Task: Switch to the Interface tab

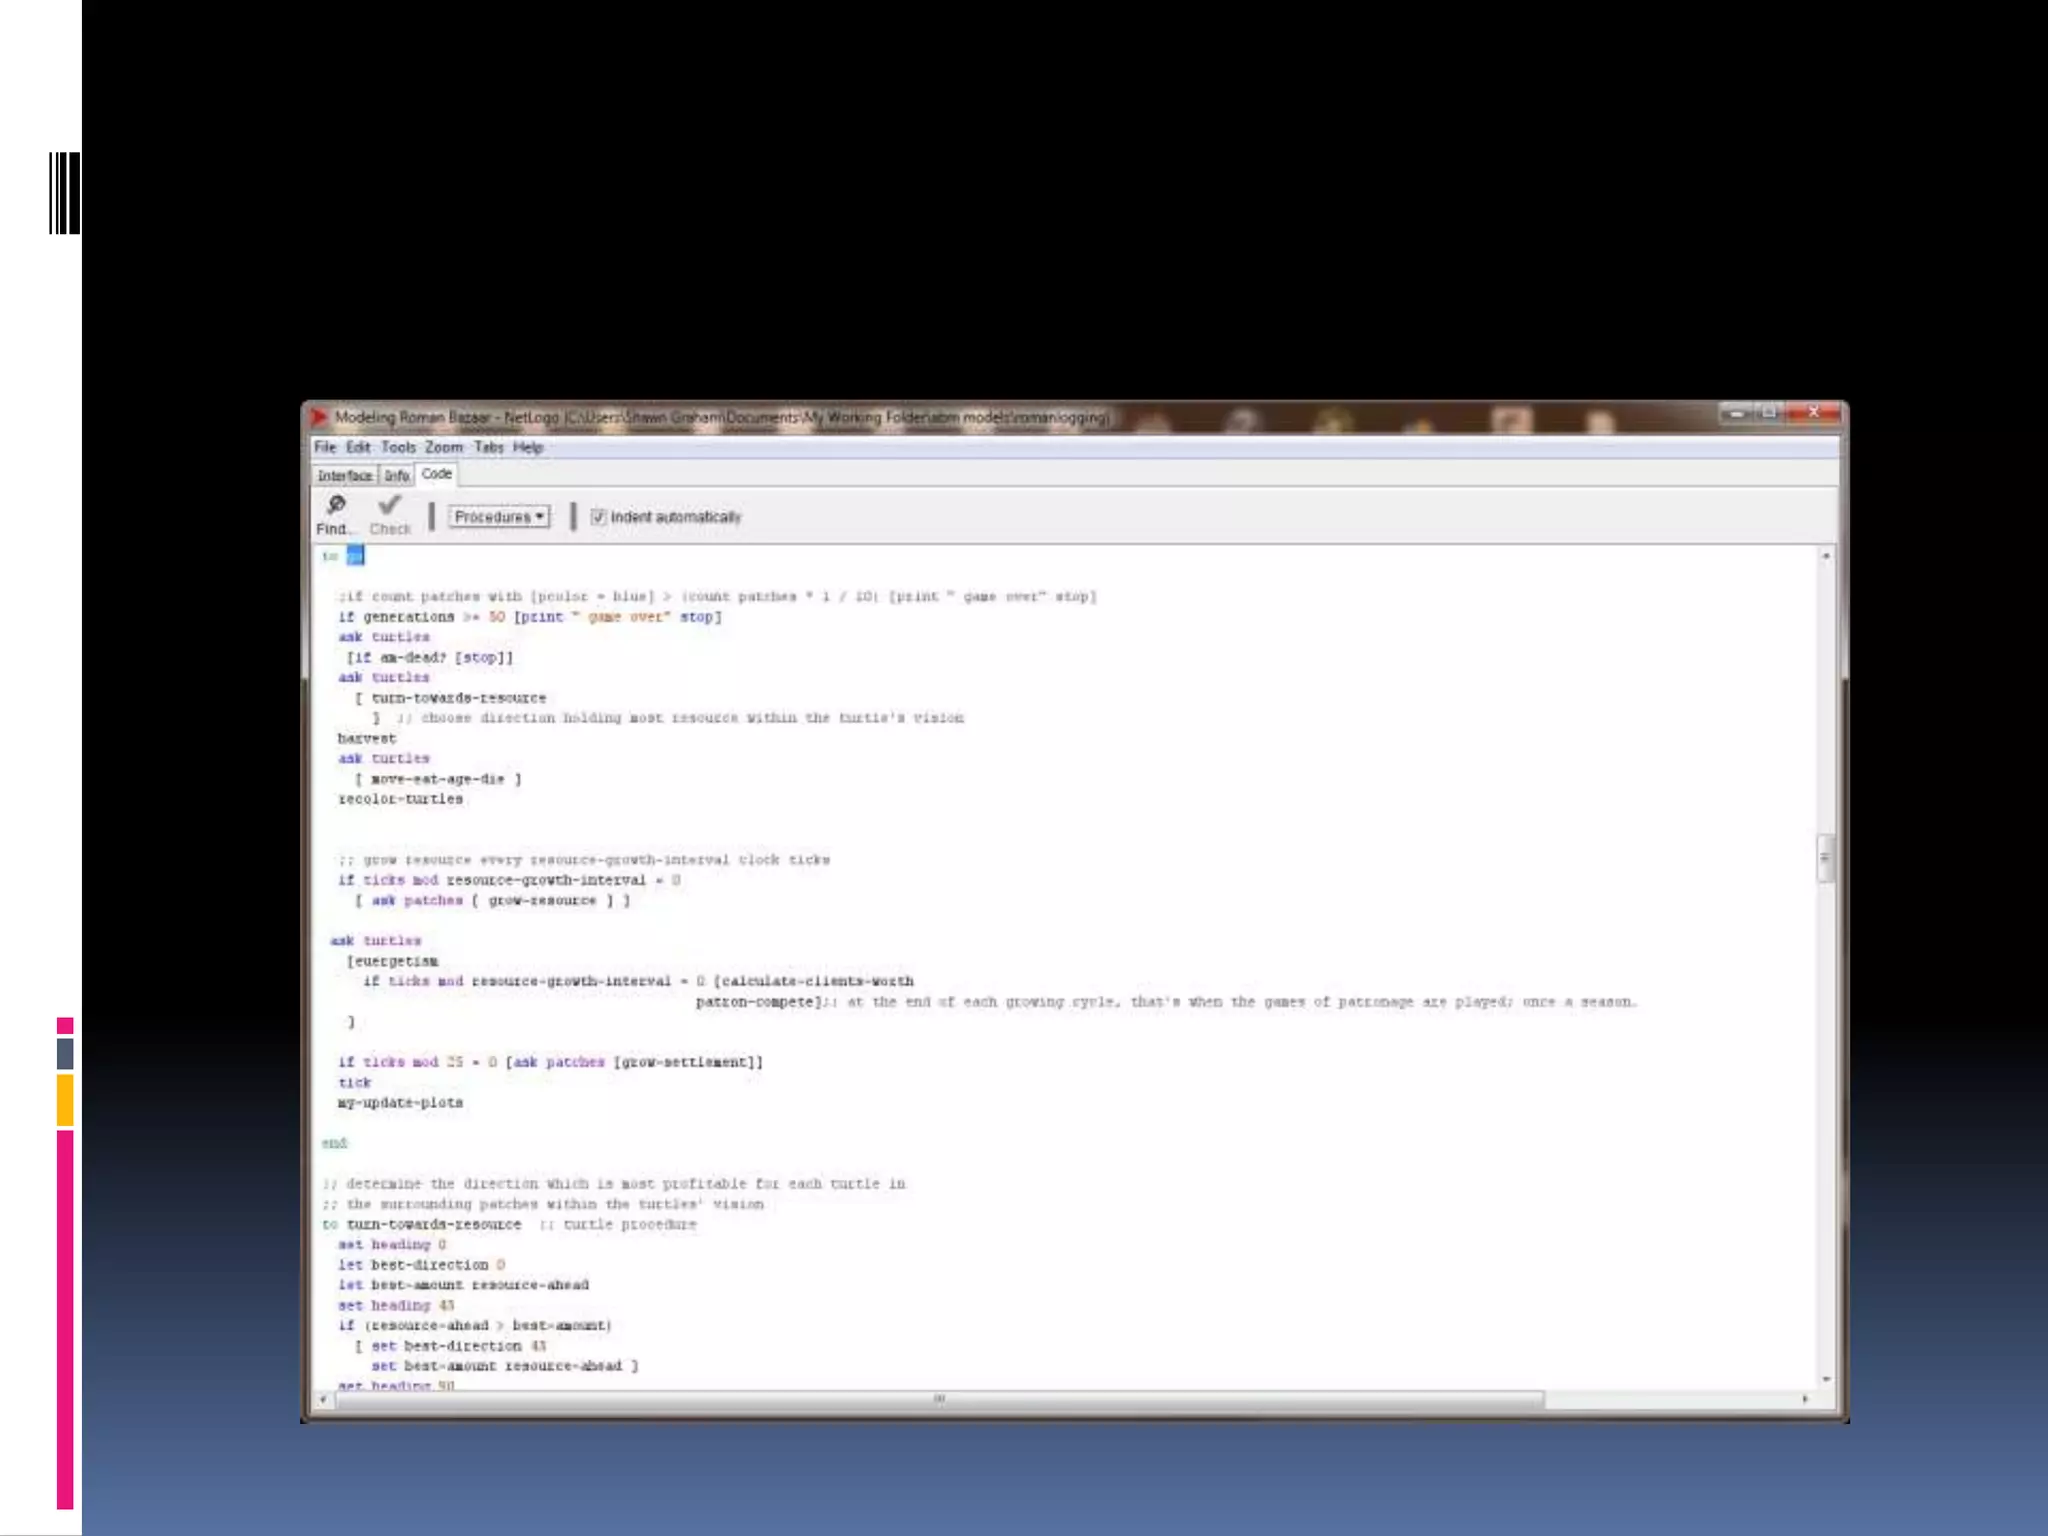Action: 345,476
